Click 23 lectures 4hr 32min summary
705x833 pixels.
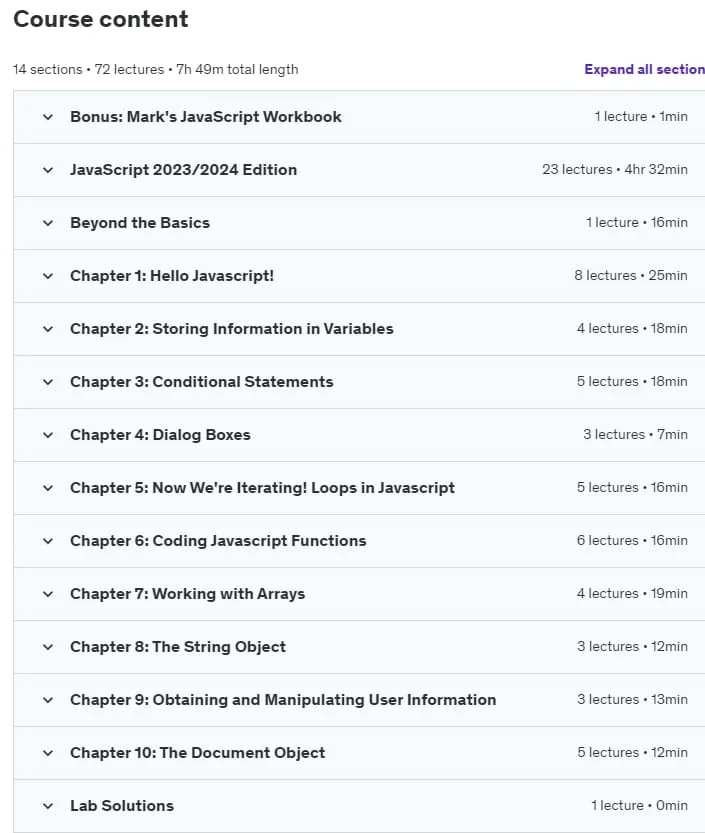point(615,169)
